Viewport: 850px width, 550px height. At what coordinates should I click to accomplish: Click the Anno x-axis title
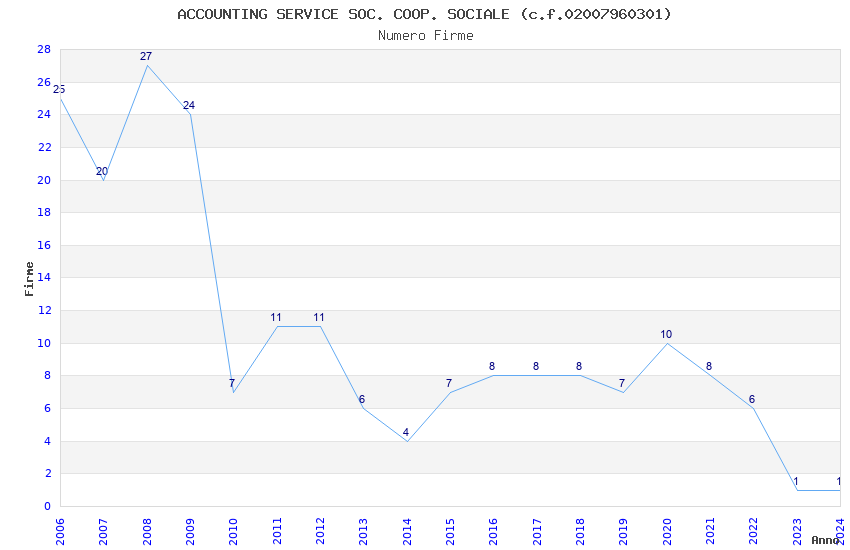tap(825, 540)
